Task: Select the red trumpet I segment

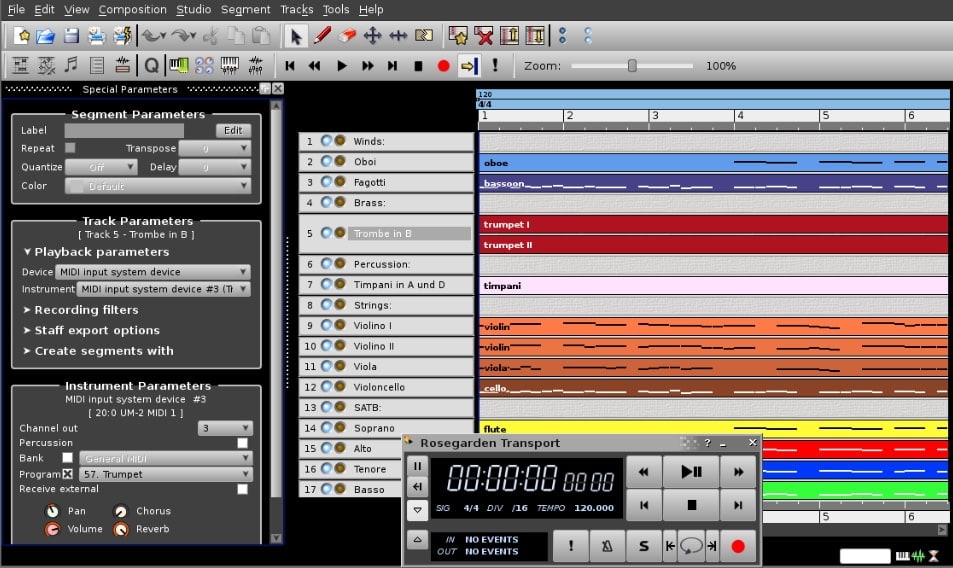Action: point(714,224)
